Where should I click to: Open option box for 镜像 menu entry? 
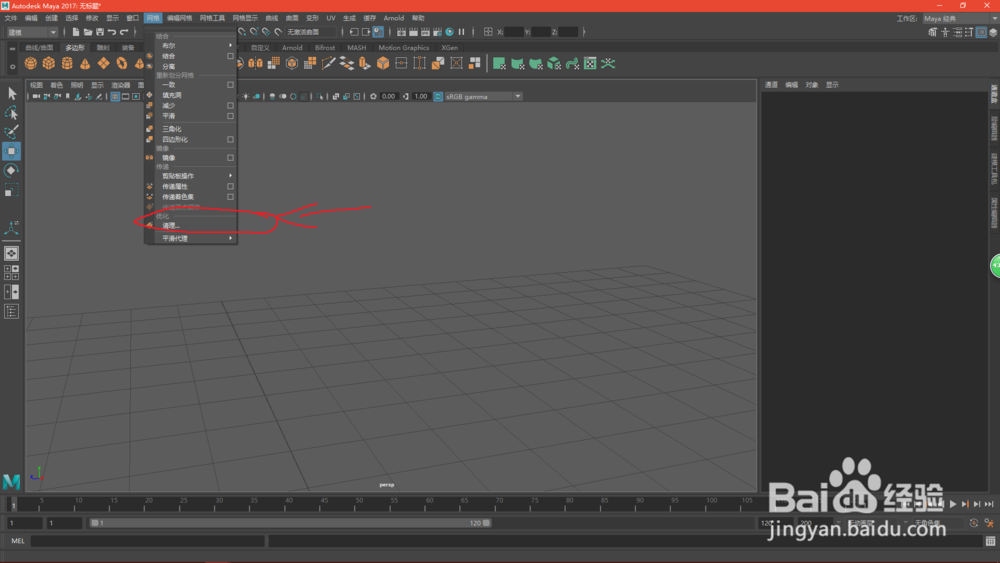[230, 158]
